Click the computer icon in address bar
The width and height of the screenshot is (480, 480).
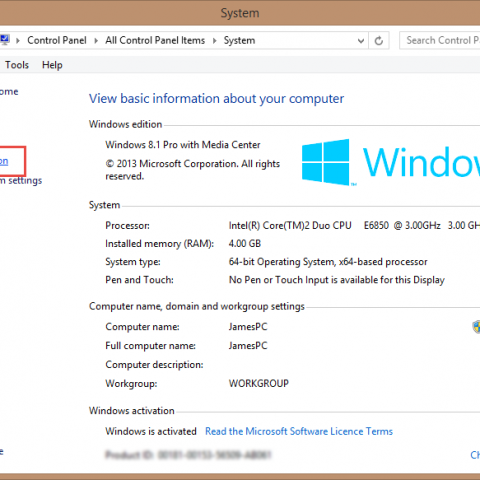(5, 40)
